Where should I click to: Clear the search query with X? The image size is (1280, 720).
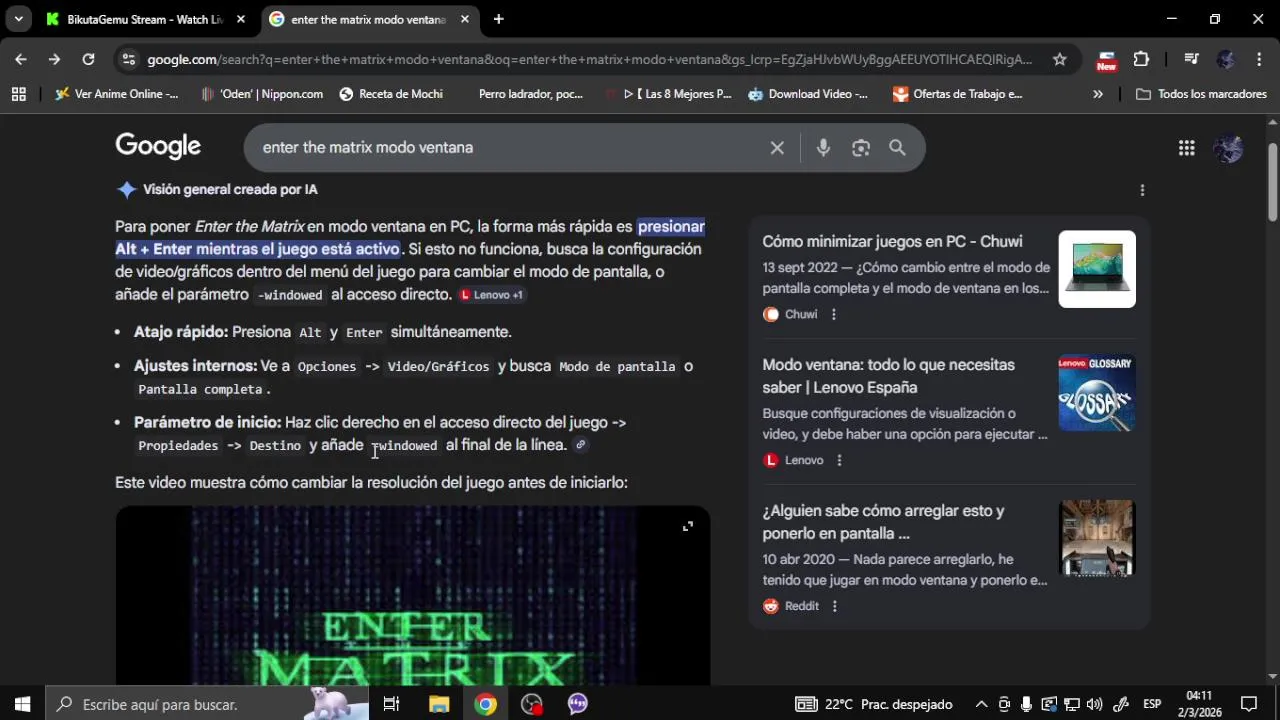777,148
